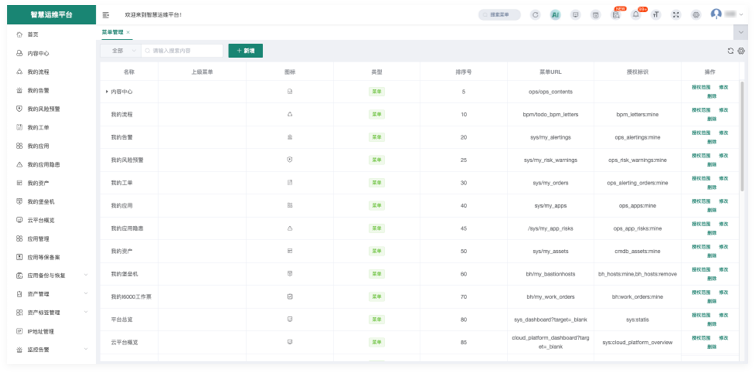Click the 'bpm/todo_bpm_letters' URL cell

point(550,115)
